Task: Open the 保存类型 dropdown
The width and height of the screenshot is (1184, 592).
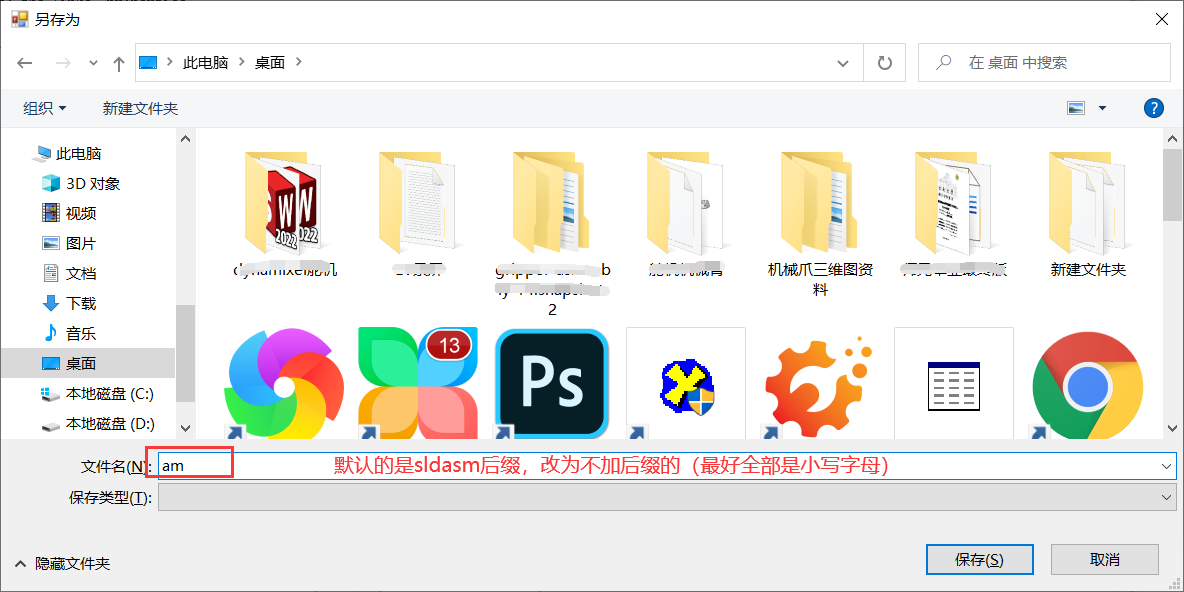Action: [x=667, y=497]
